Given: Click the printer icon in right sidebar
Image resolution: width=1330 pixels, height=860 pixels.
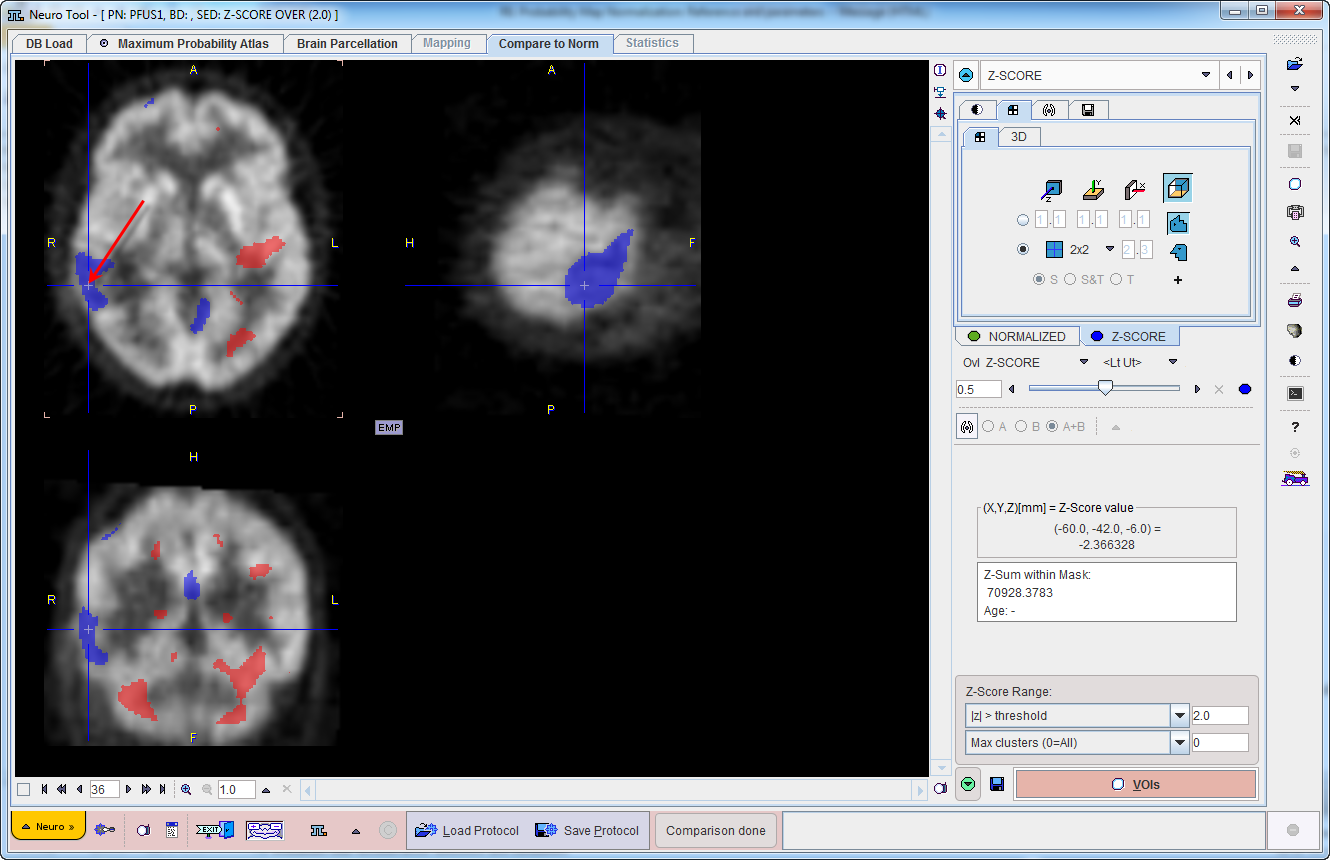Looking at the screenshot, I should point(1295,301).
